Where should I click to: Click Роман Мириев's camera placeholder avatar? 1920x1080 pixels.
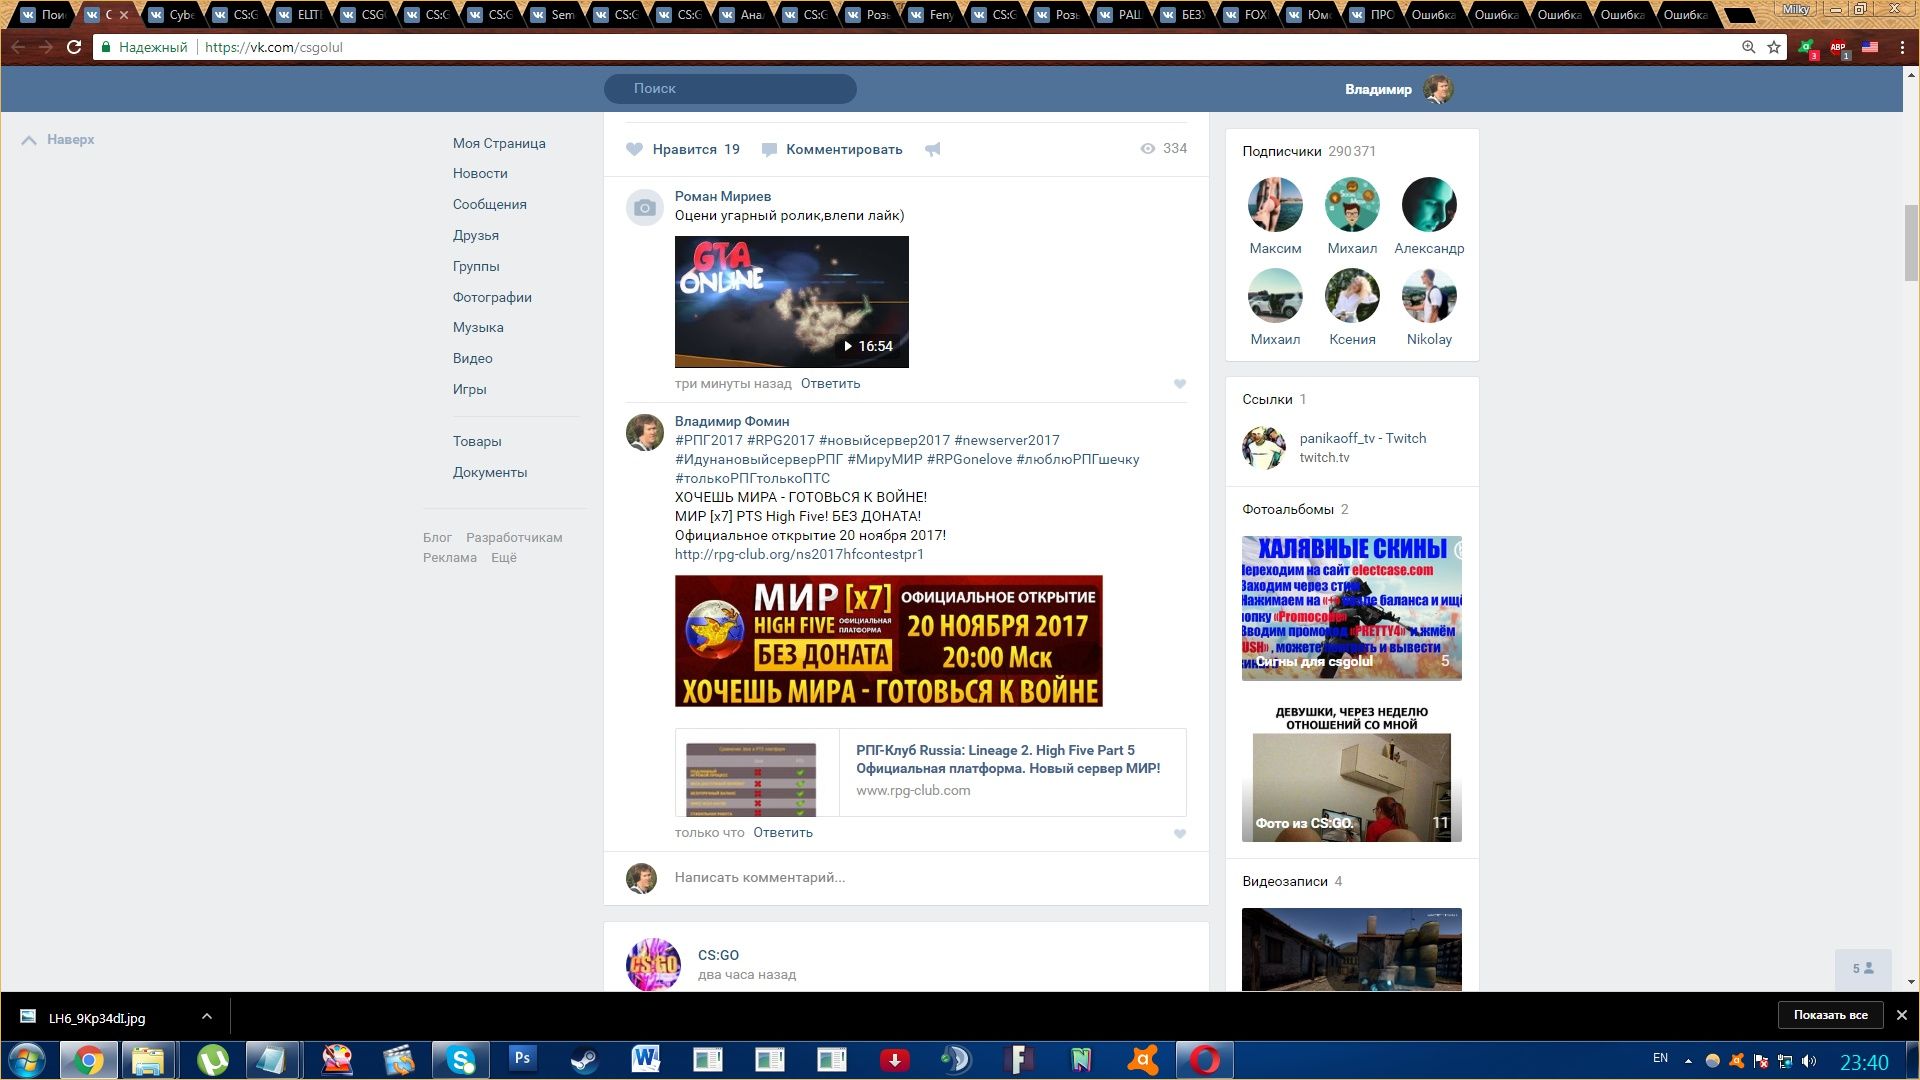(645, 208)
